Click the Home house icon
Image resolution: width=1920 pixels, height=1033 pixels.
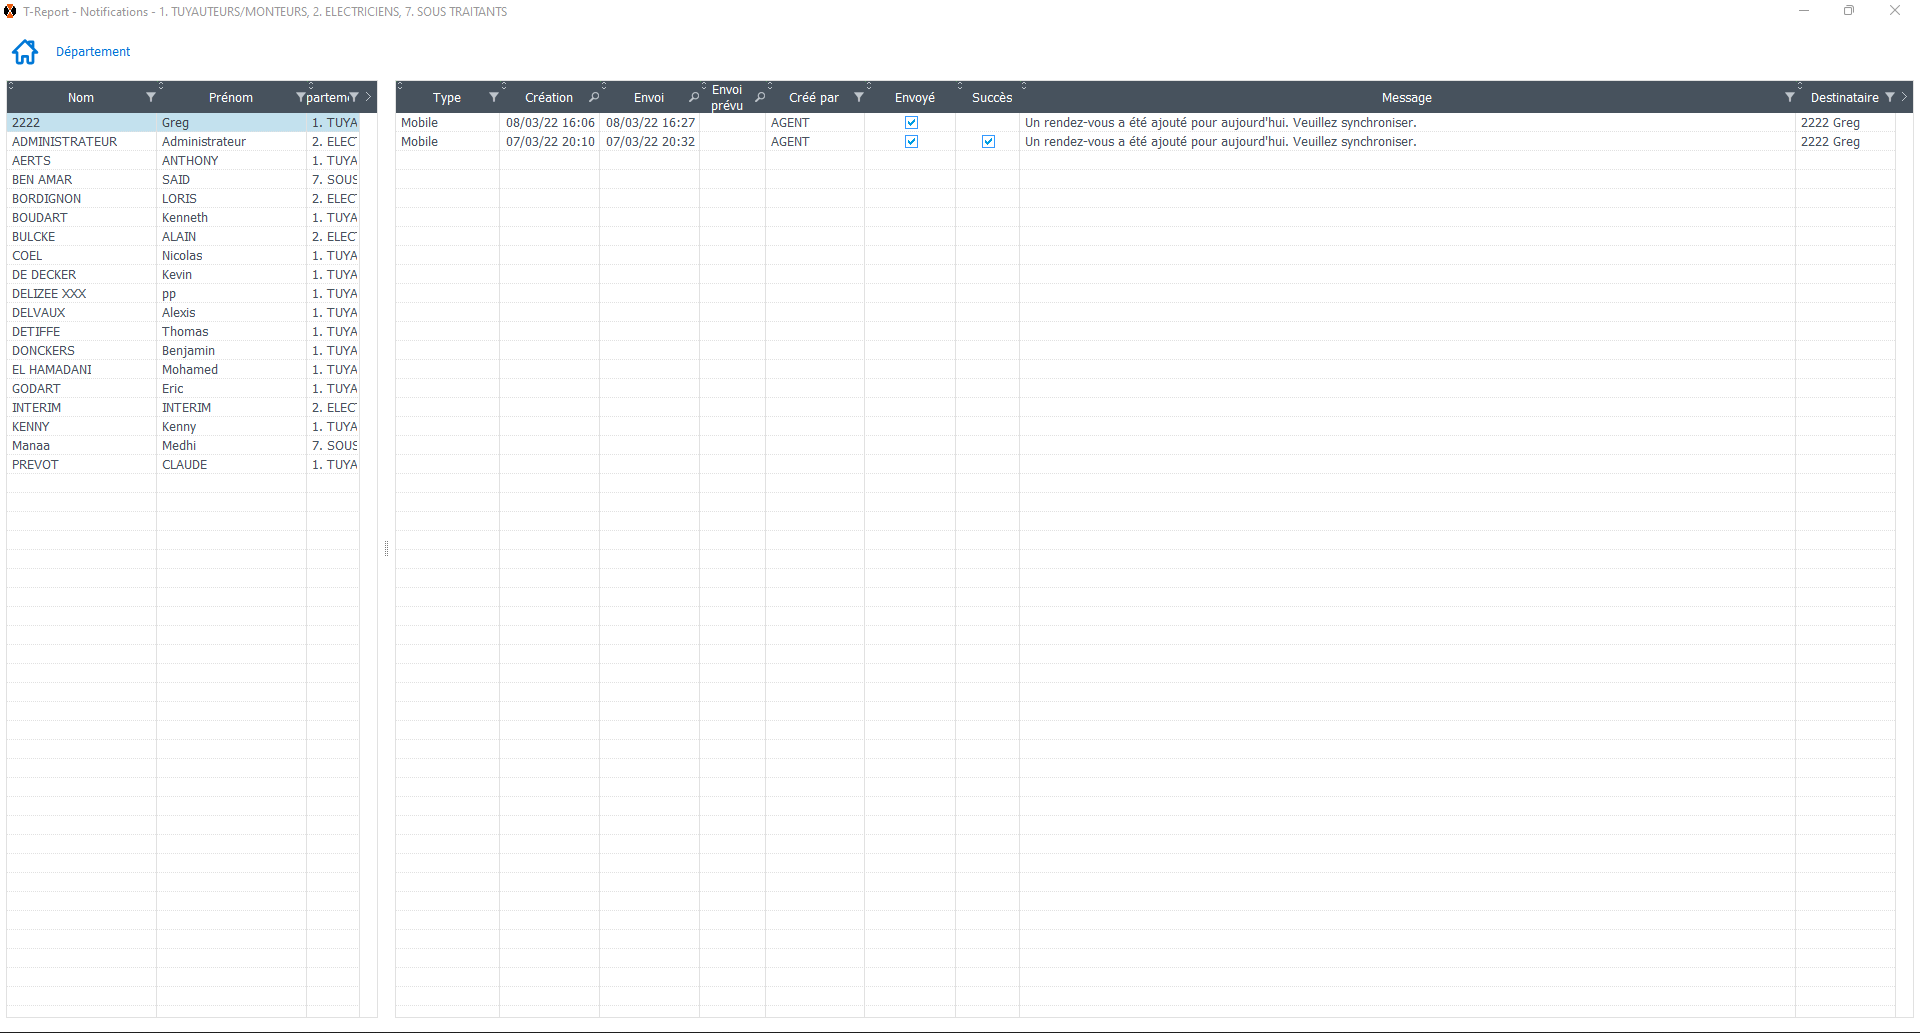tap(25, 52)
